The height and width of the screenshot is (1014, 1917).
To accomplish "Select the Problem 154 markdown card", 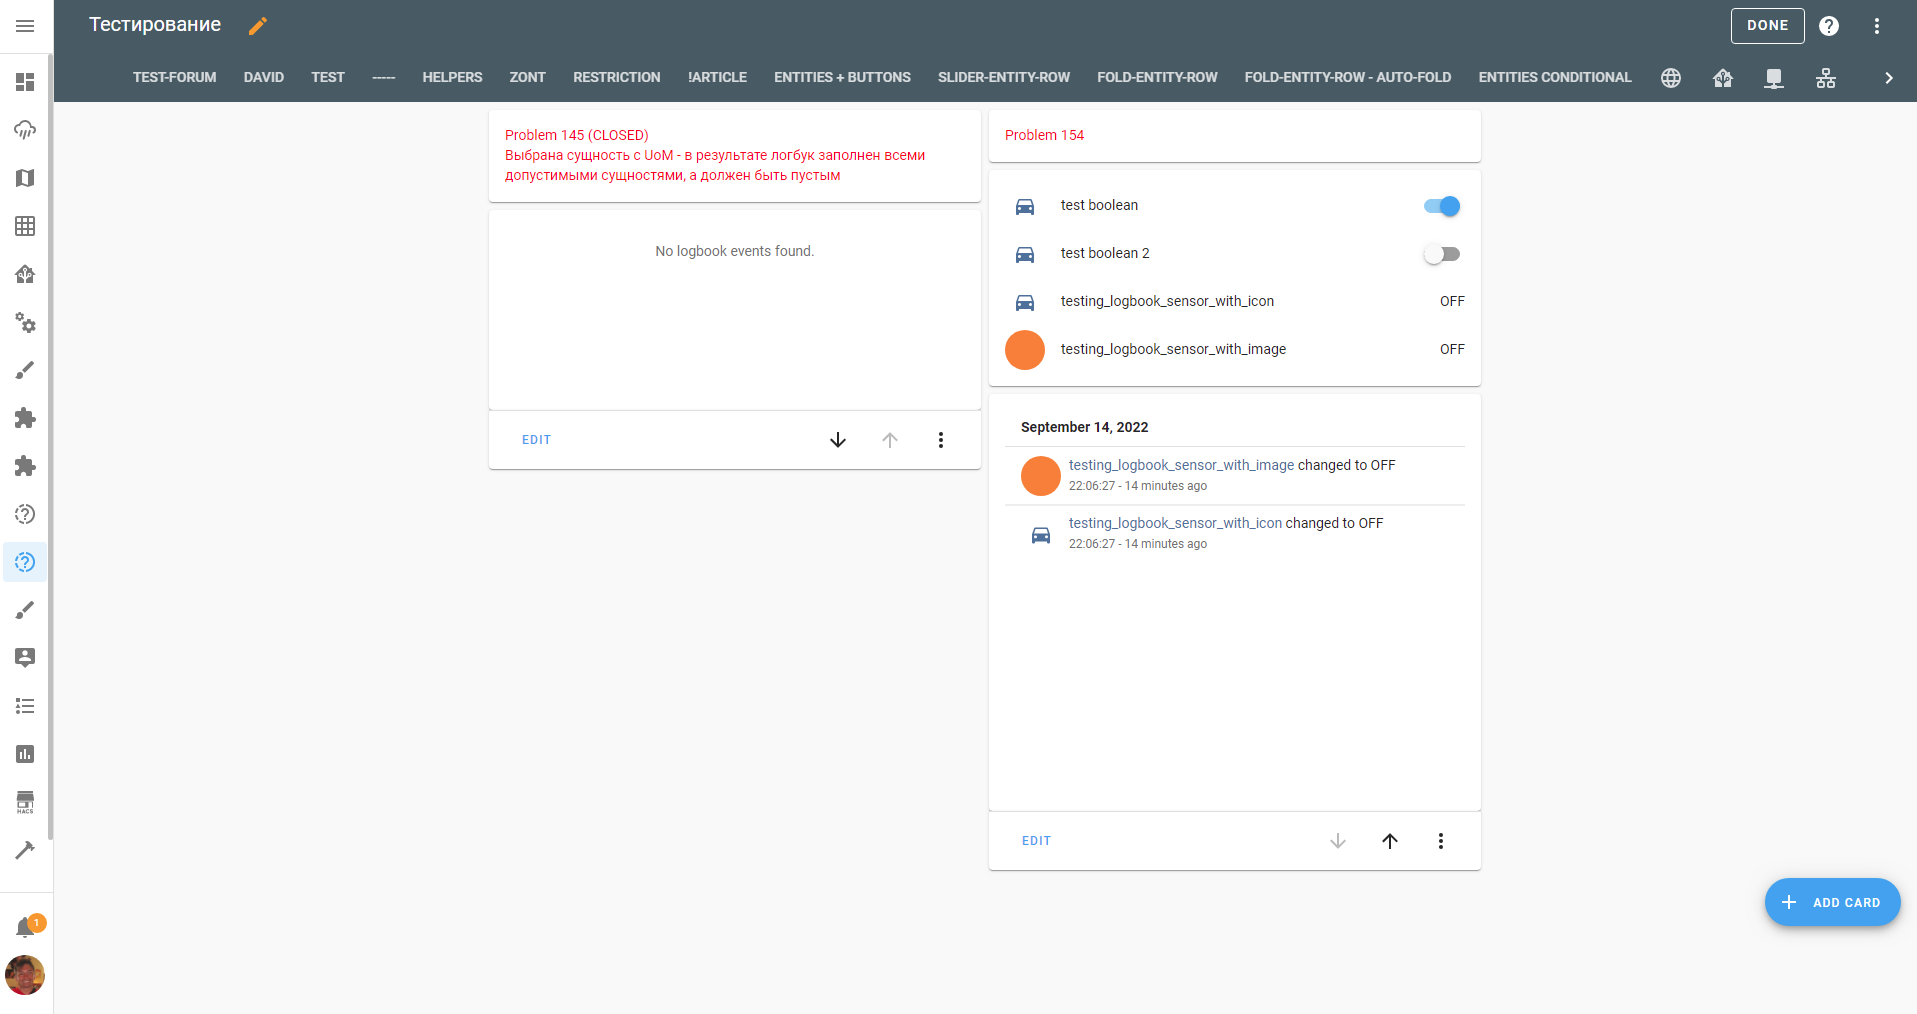I will (1235, 136).
